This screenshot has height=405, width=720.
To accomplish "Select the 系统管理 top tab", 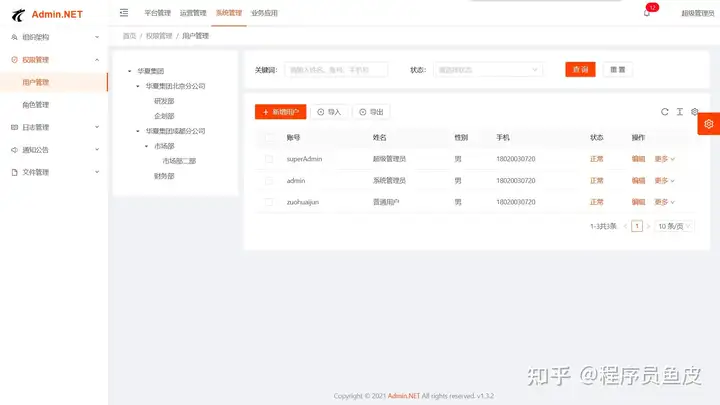I will (229, 13).
